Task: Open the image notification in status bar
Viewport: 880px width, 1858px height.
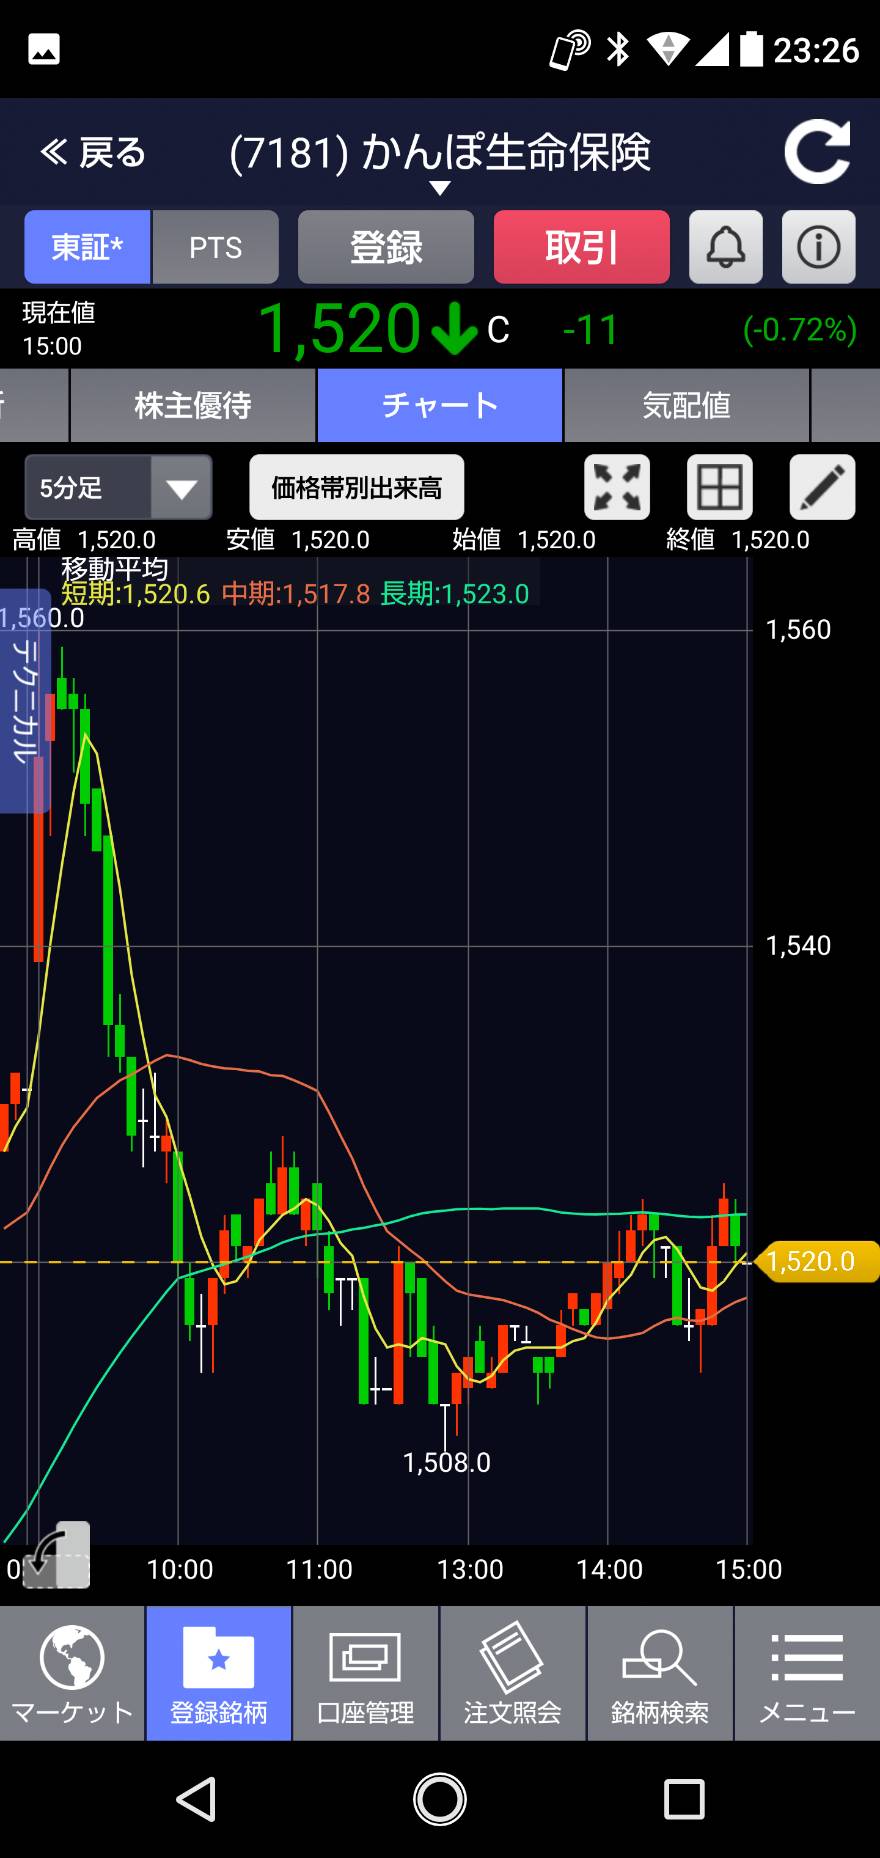Action: click(44, 50)
